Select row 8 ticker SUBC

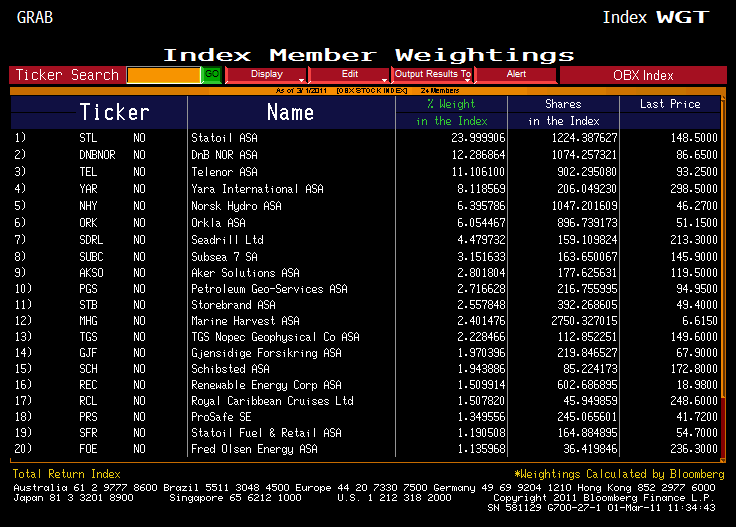coord(91,257)
